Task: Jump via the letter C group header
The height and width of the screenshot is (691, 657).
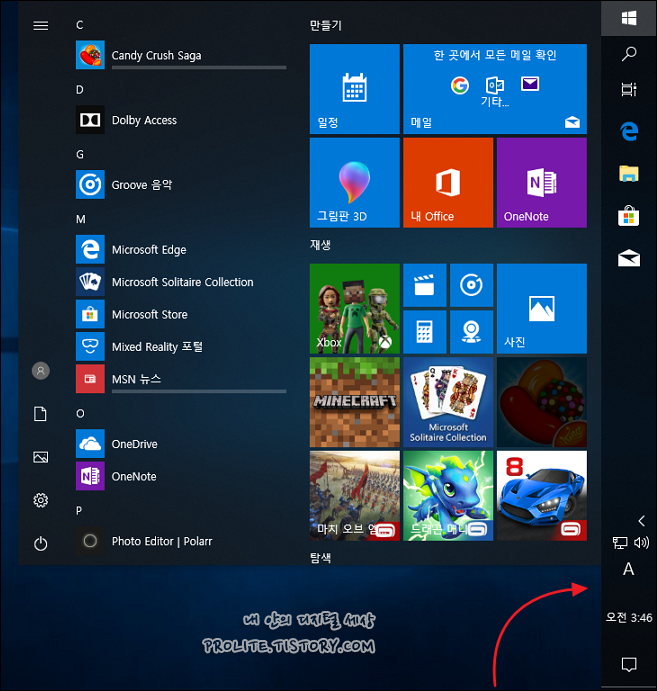Action: 80,25
